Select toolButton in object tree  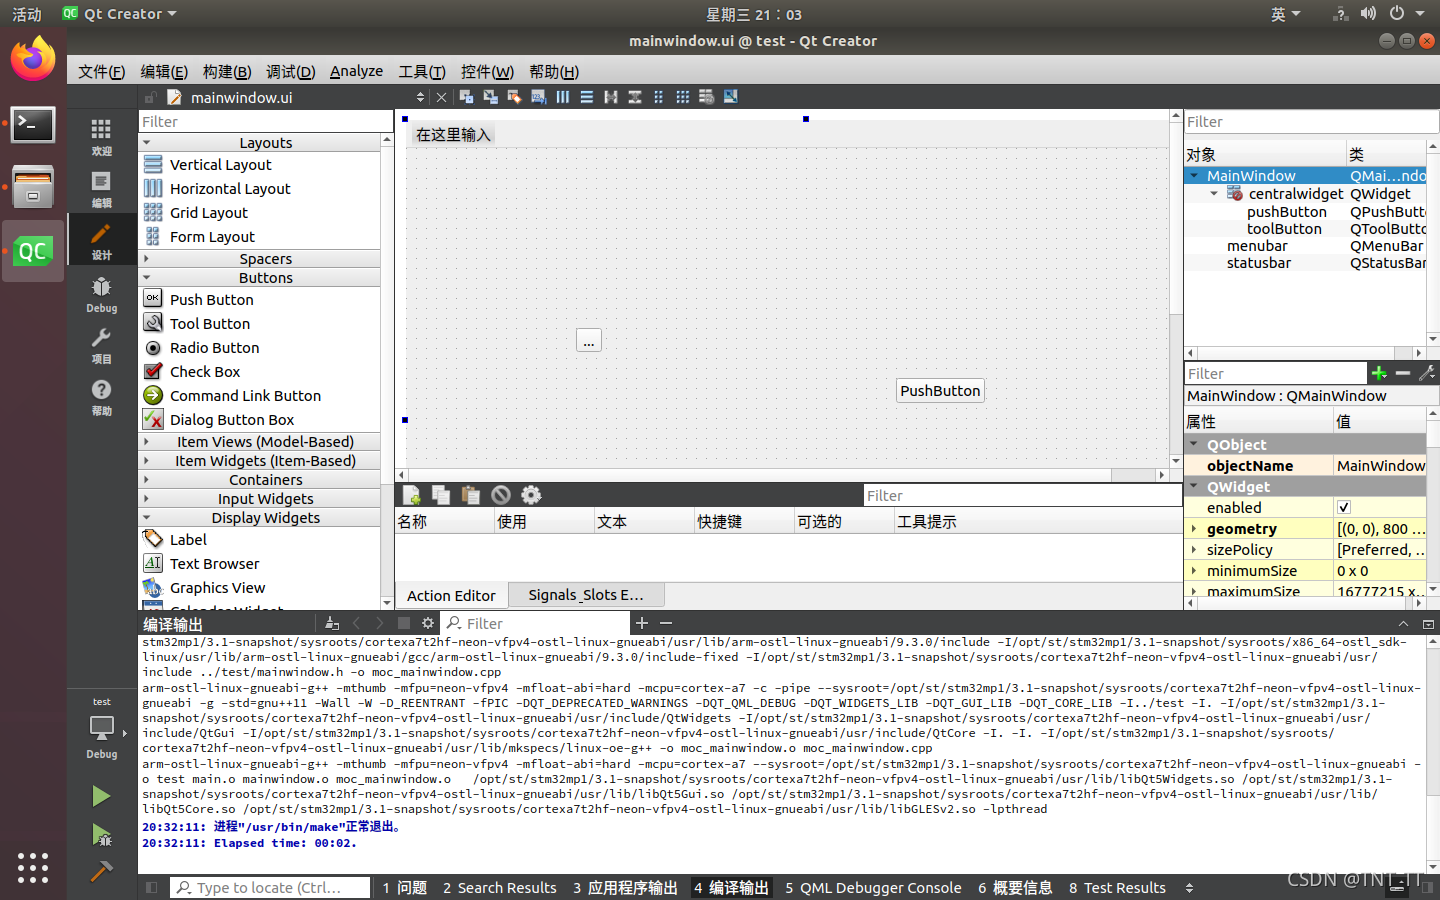pyautogui.click(x=1284, y=229)
